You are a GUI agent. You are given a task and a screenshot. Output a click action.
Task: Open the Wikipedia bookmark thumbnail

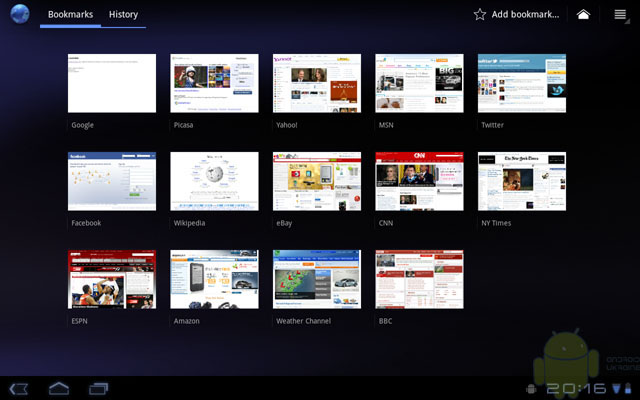(x=214, y=181)
